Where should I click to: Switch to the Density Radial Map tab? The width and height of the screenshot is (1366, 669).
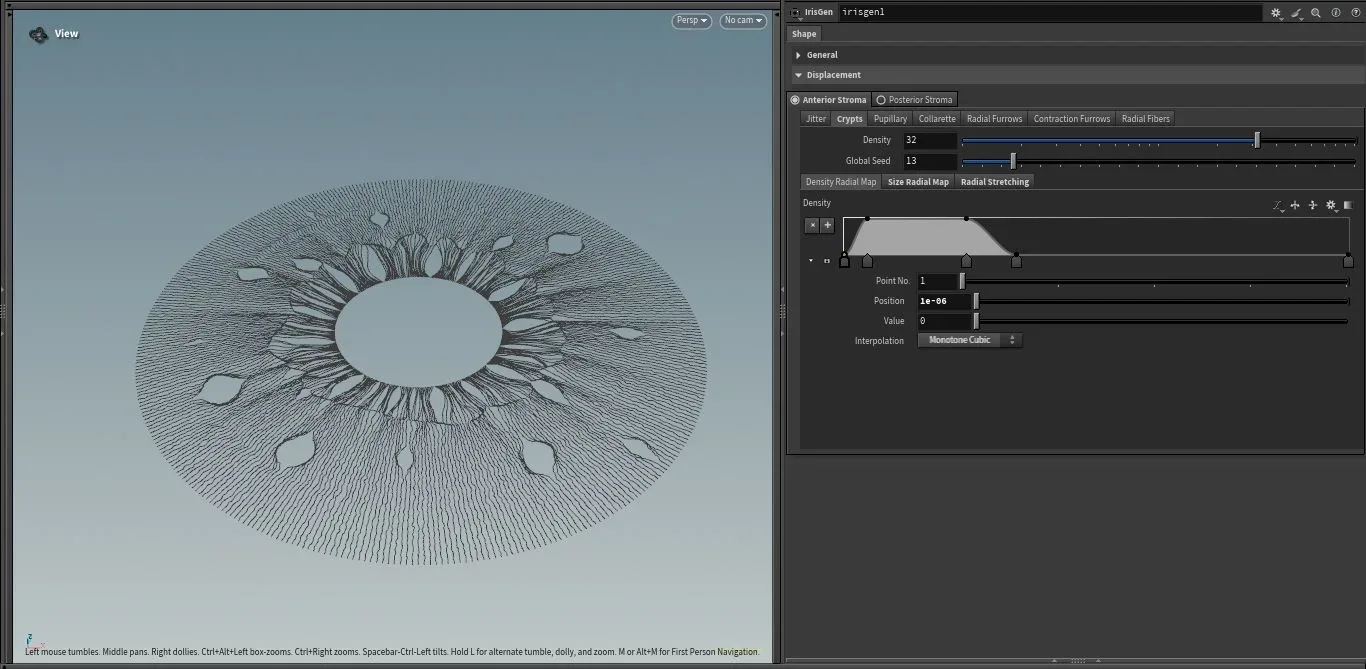(840, 182)
